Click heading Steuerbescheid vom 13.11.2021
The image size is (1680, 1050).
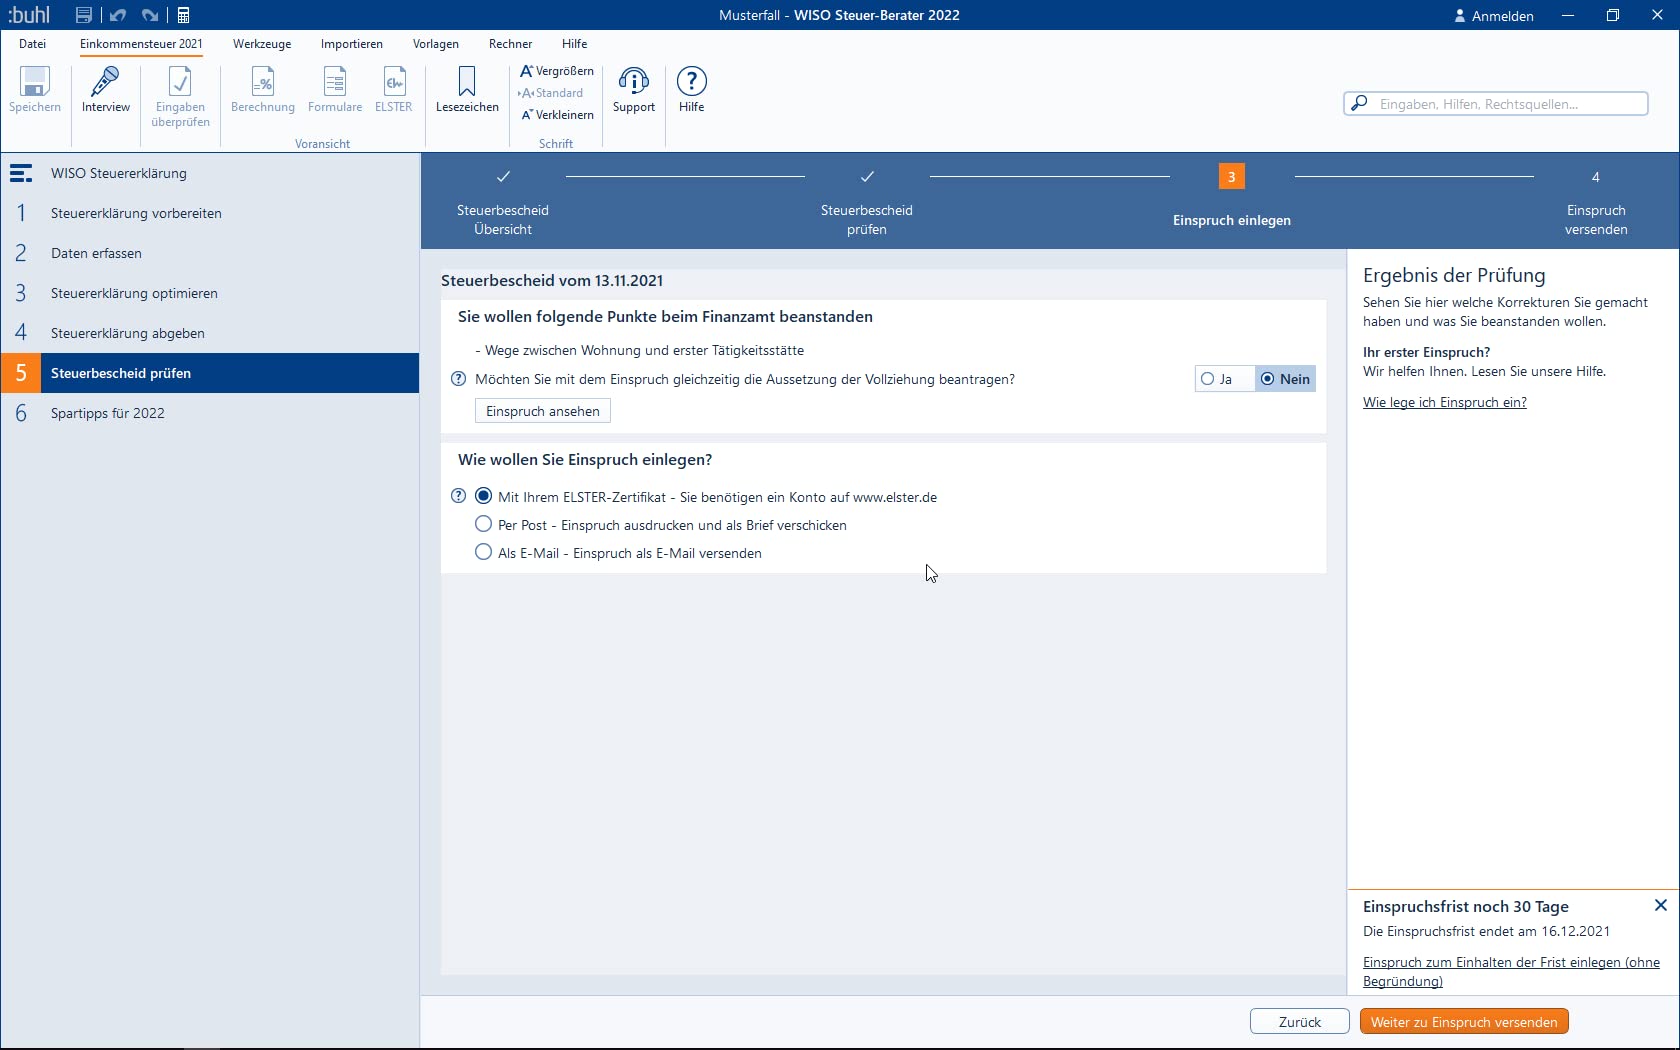pyautogui.click(x=552, y=281)
